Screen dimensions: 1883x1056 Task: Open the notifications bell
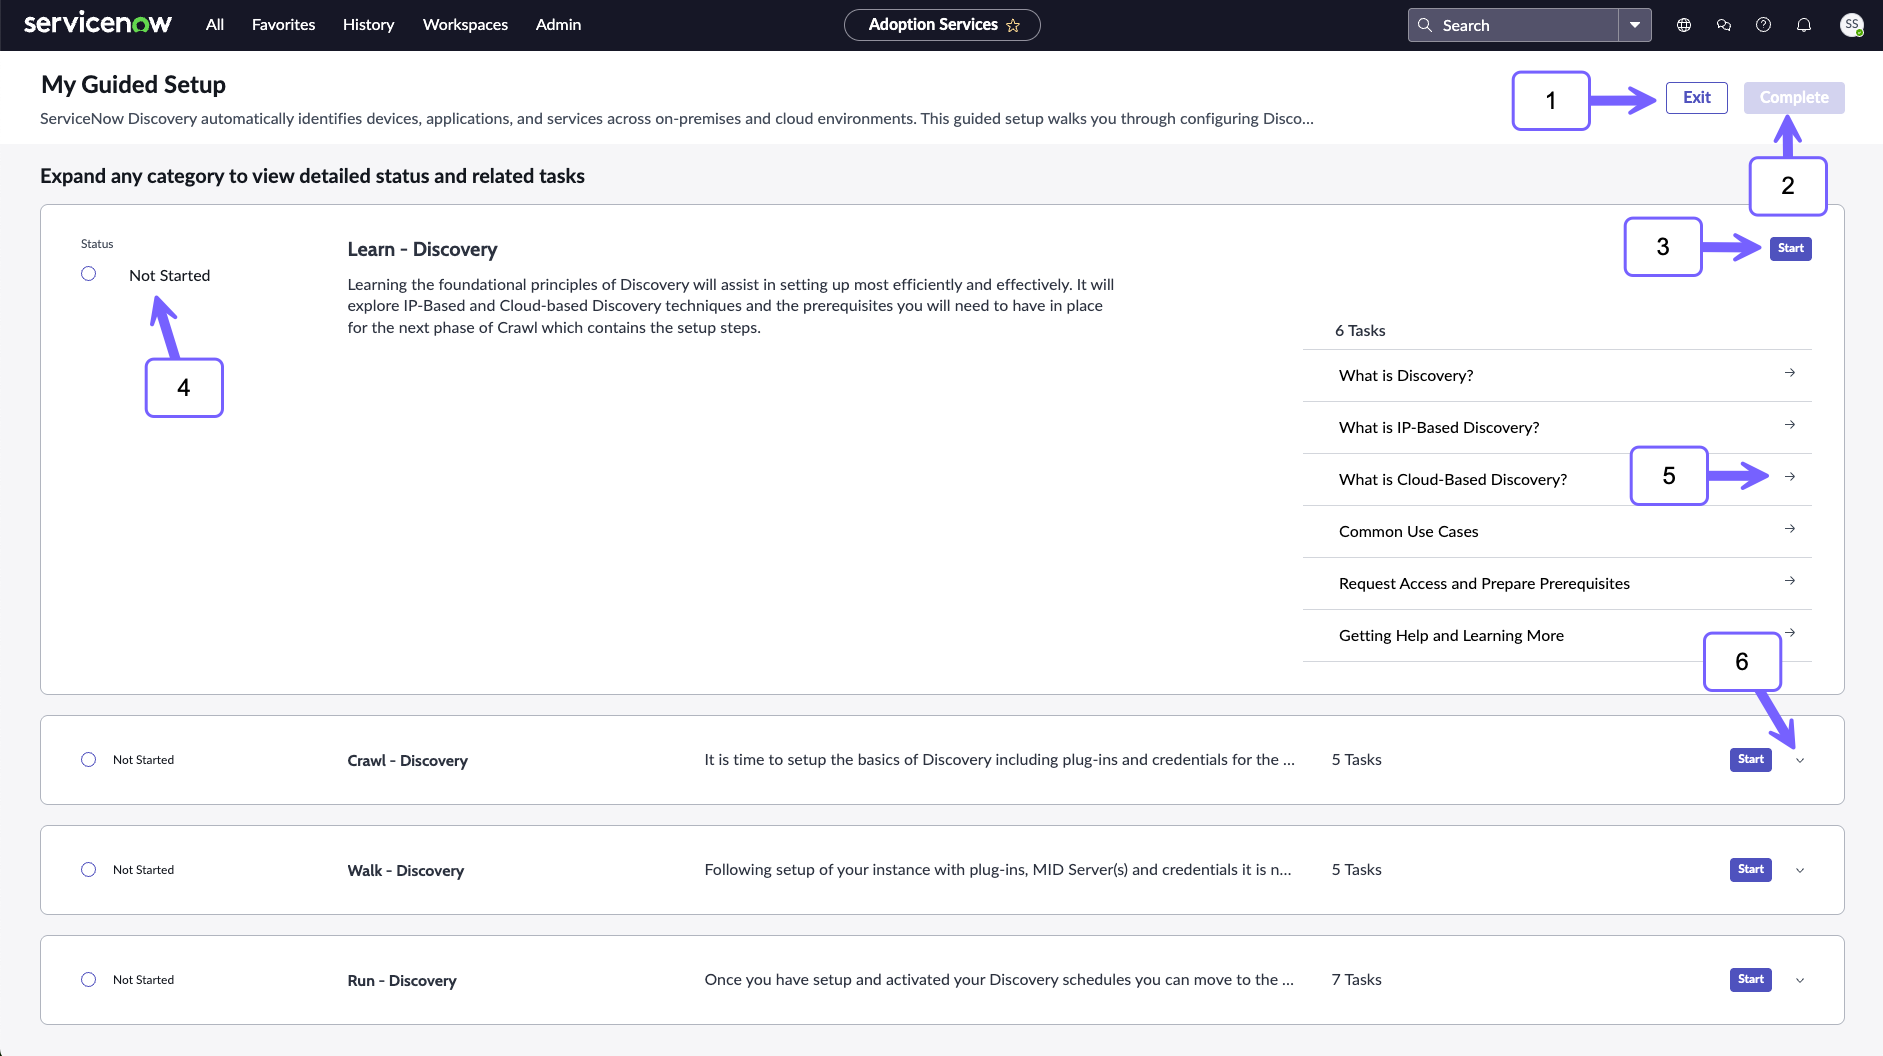pos(1804,25)
